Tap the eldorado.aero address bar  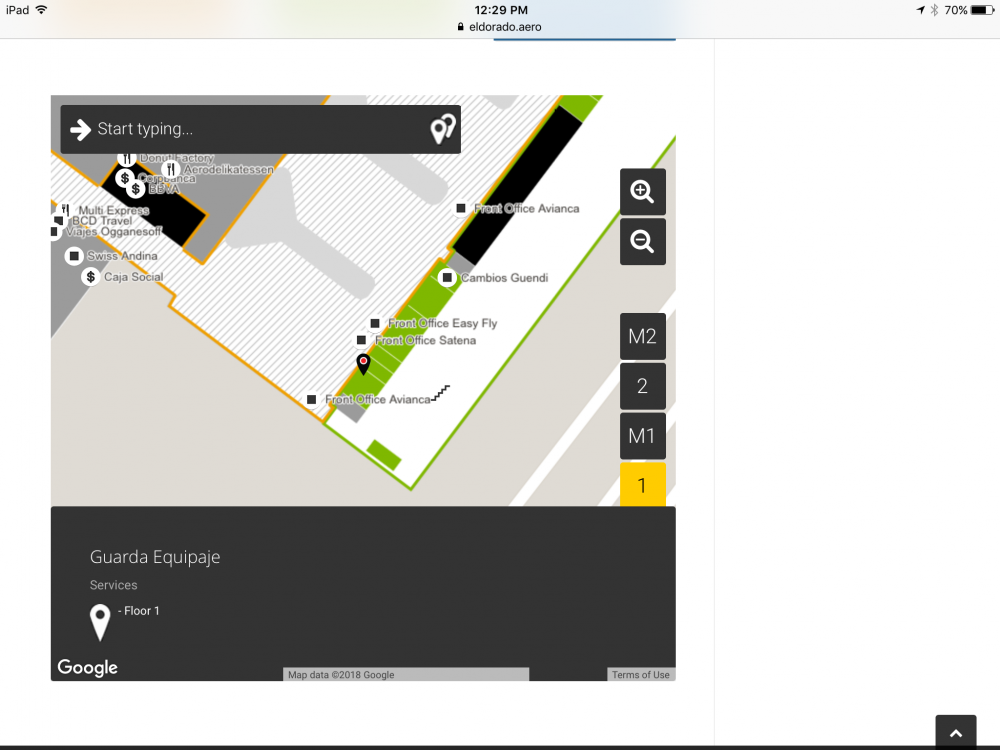tap(500, 27)
